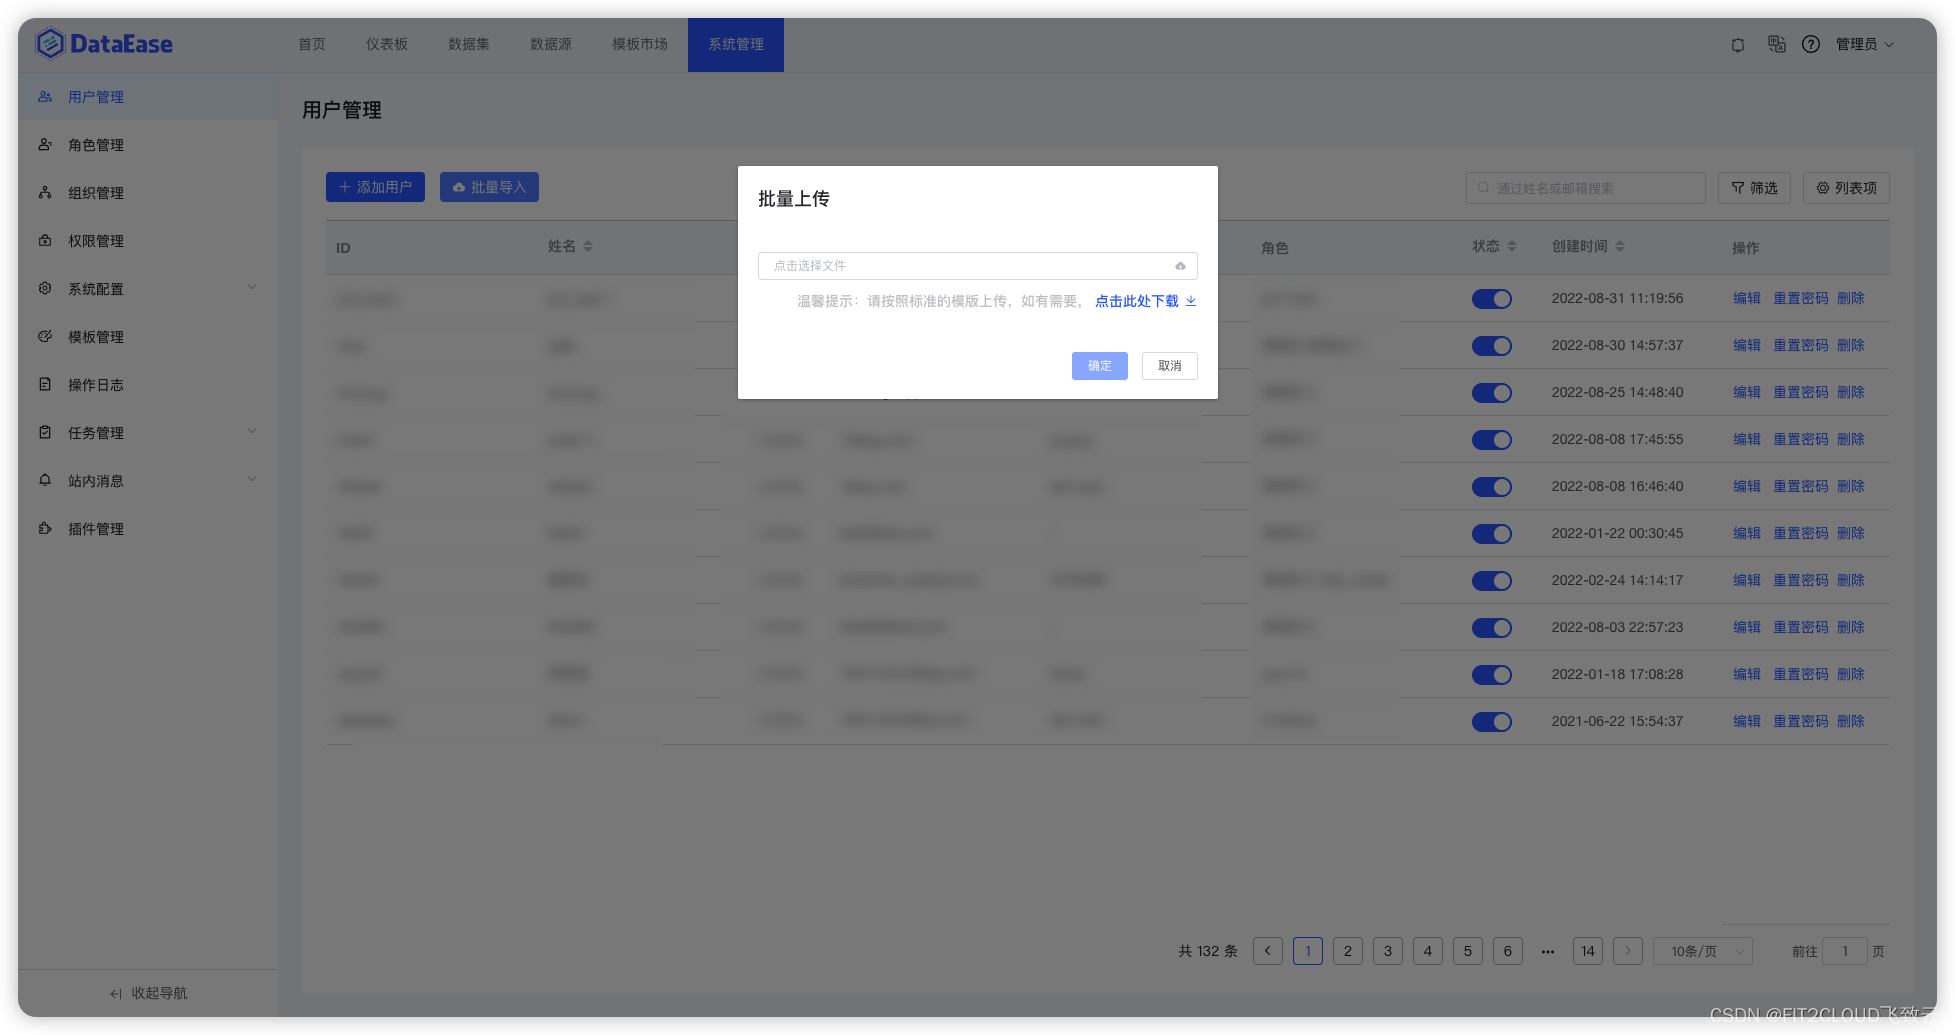The image size is (1955, 1035).
Task: Click the 操作日志 document icon
Action: 45,384
